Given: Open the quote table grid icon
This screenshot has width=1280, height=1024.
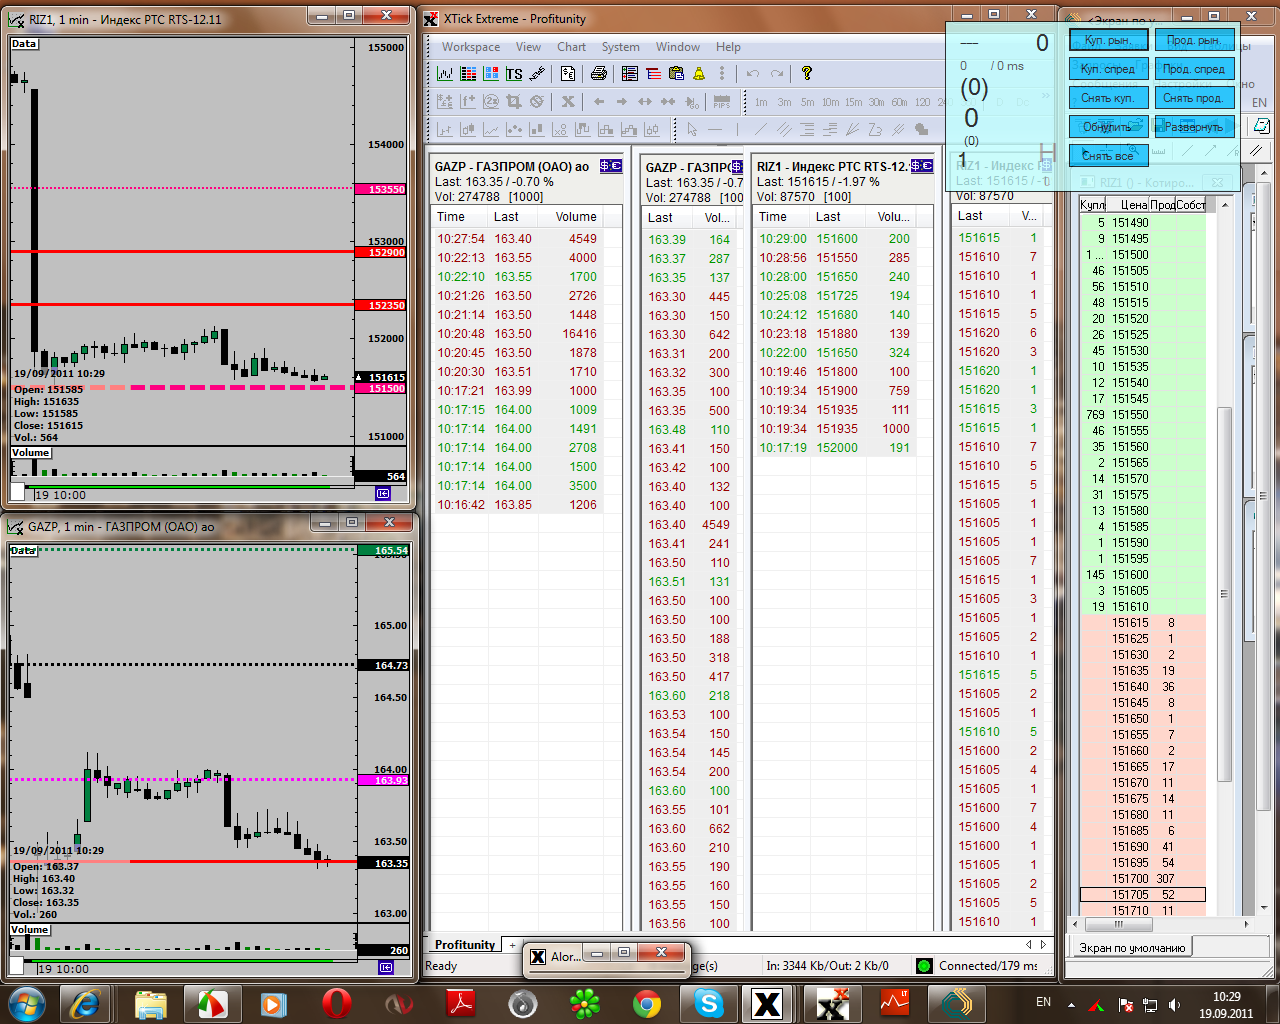Looking at the screenshot, I should click(468, 74).
